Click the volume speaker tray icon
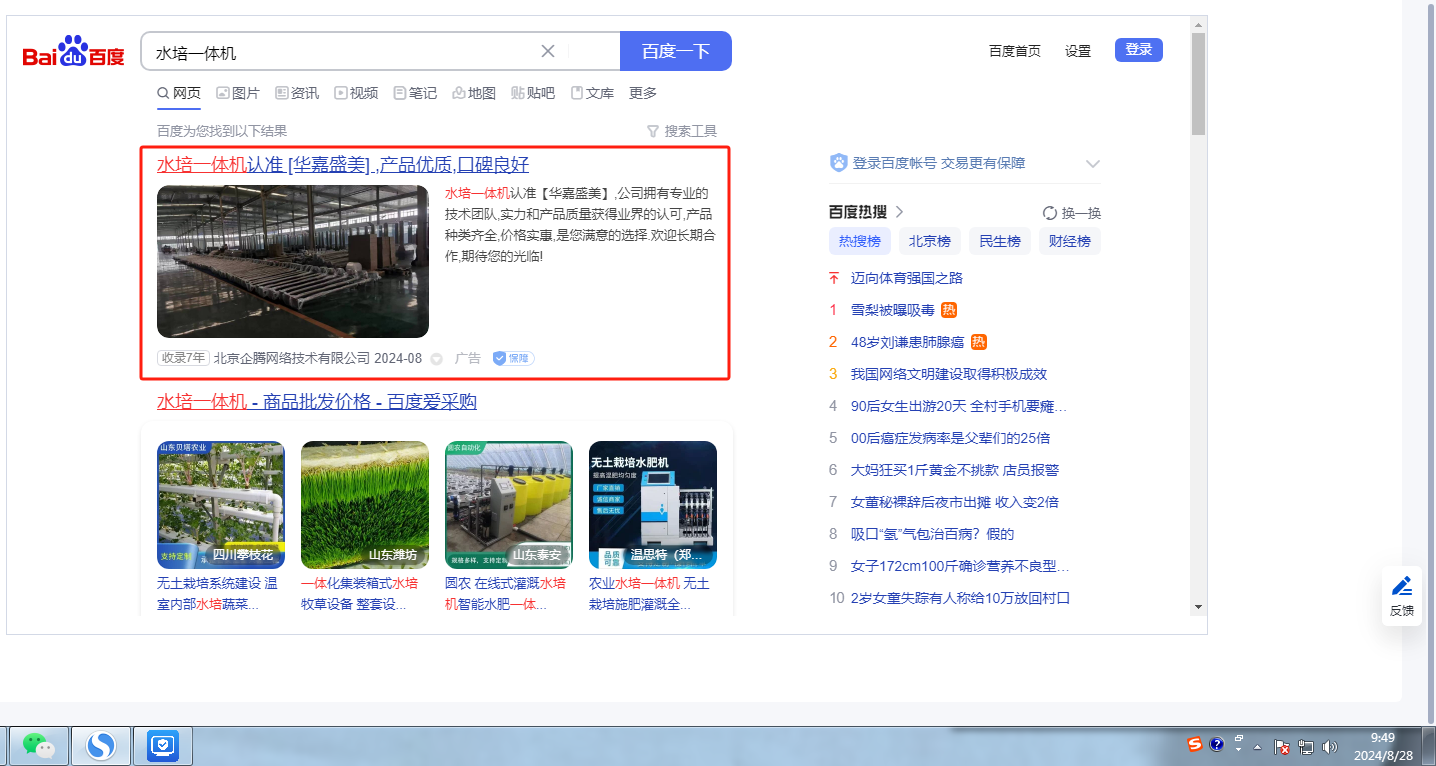Image resolution: width=1436 pixels, height=766 pixels. click(x=1330, y=746)
